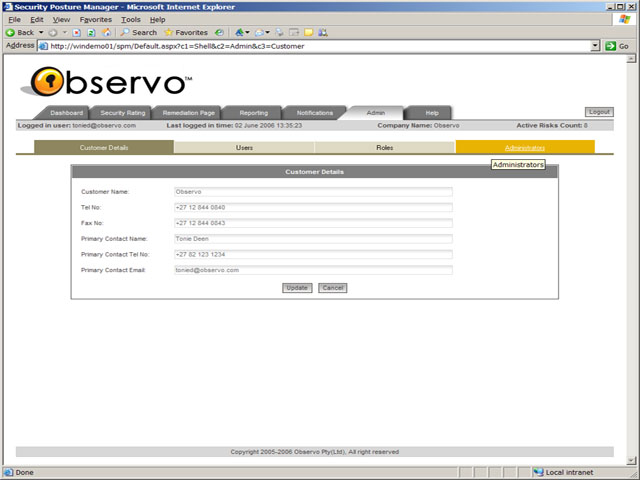
Task: Click the Mail toolbar icon
Action: [259, 33]
